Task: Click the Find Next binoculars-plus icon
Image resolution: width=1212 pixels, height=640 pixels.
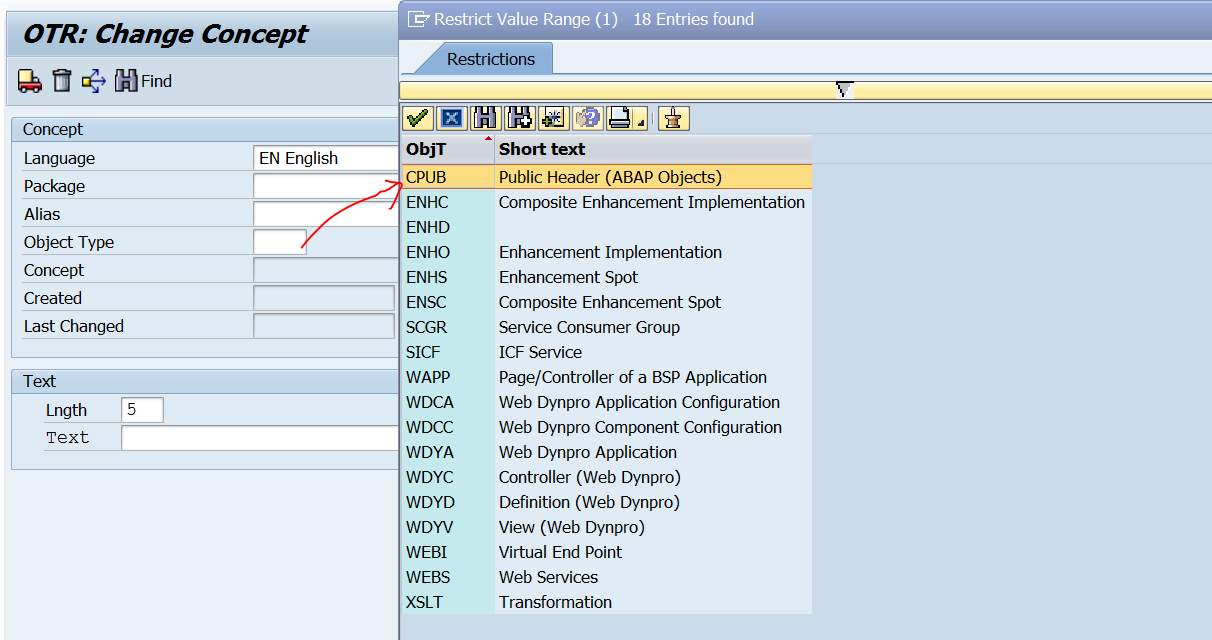Action: (519, 118)
